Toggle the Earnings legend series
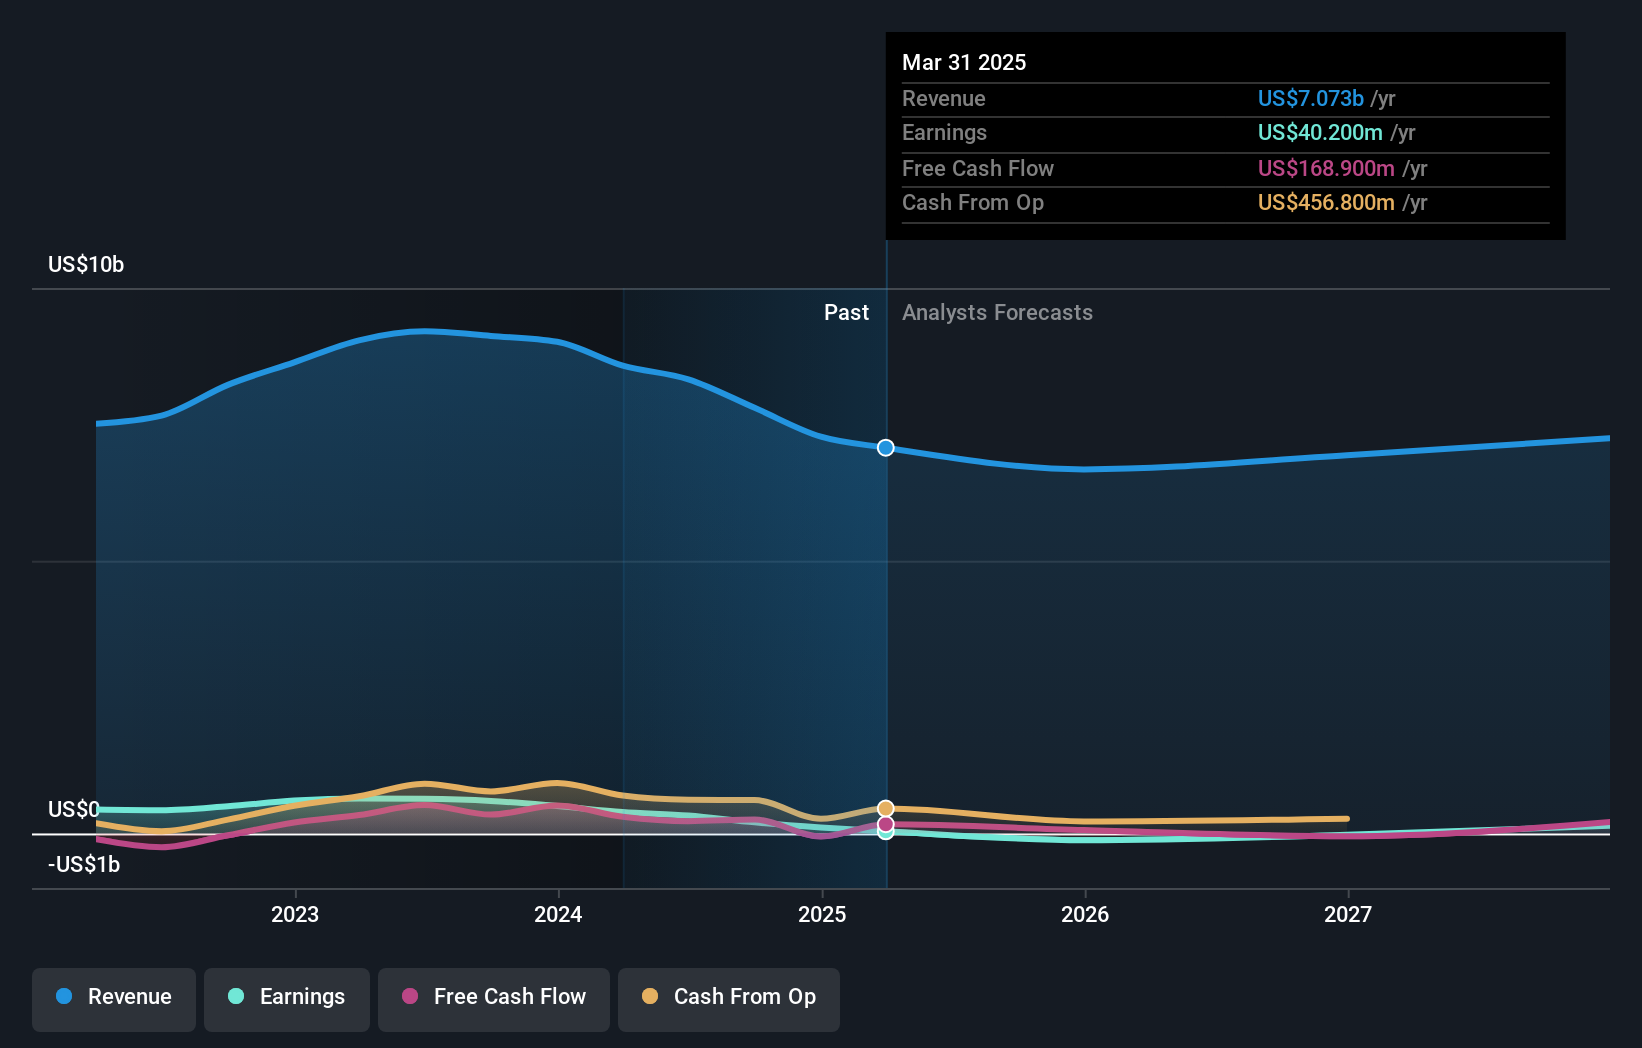1642x1048 pixels. point(287,999)
